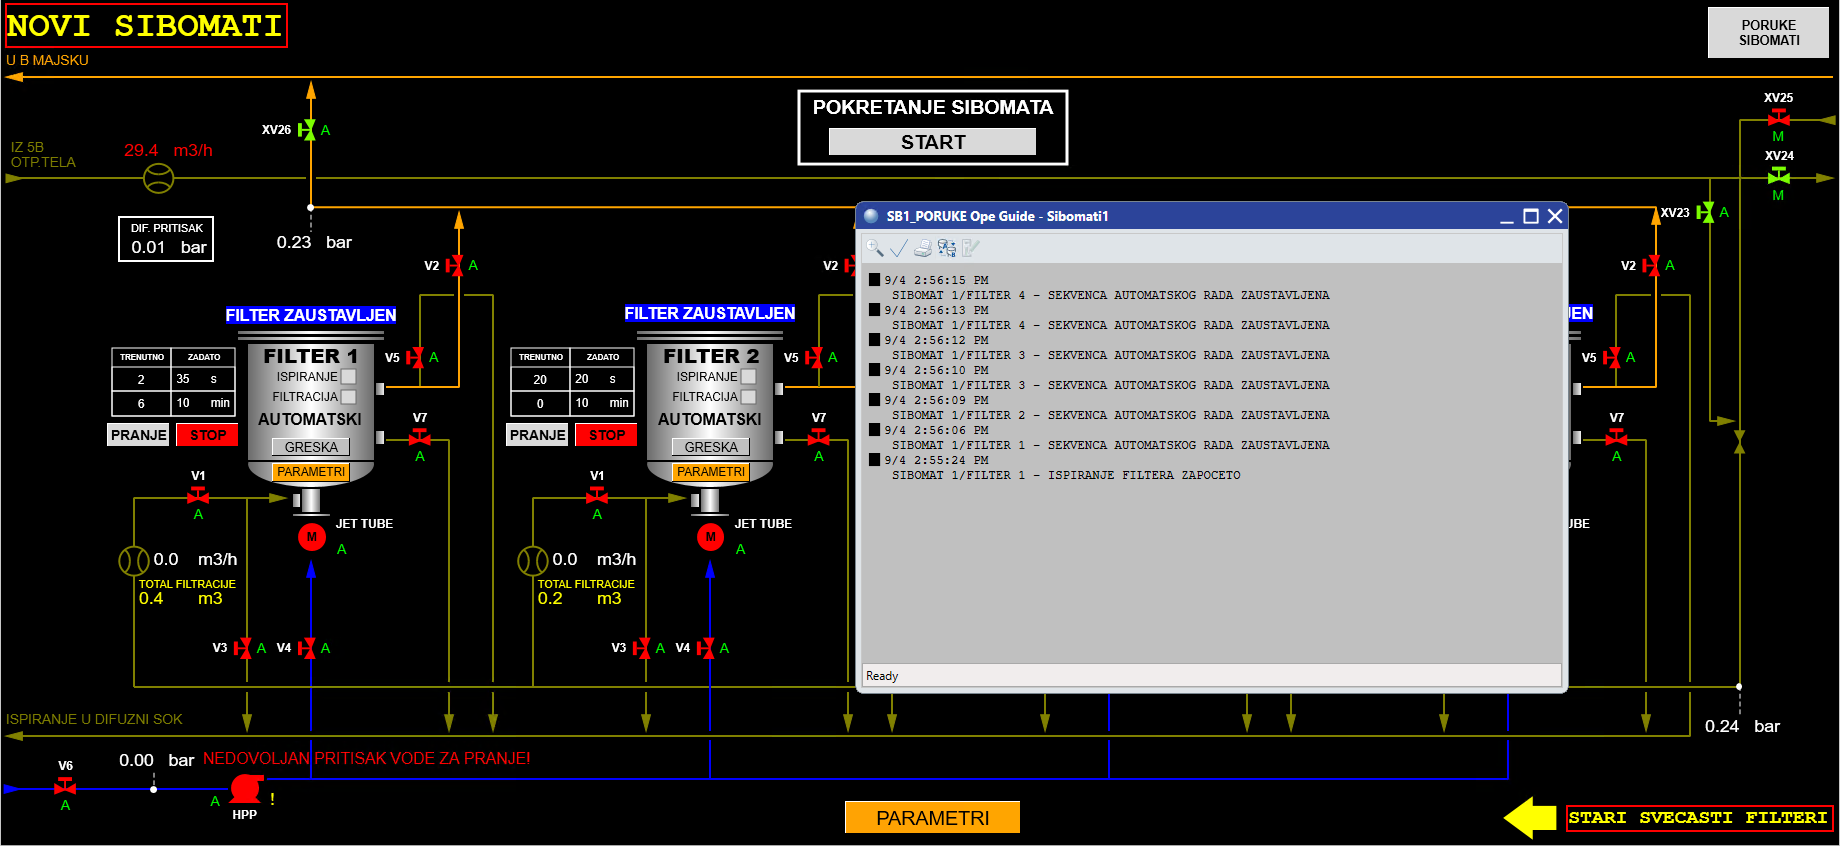
Task: Click ISPIRANJE FILTERA ZAPOCETO message line
Action: tap(1066, 475)
